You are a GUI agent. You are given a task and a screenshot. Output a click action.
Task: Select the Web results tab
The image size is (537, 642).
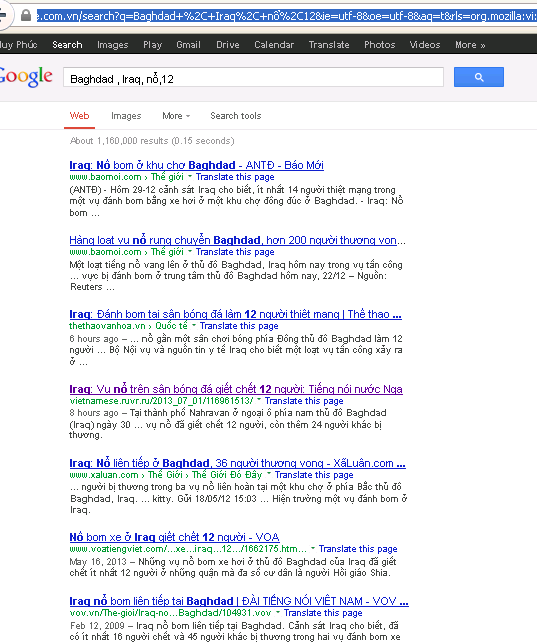pos(79,116)
